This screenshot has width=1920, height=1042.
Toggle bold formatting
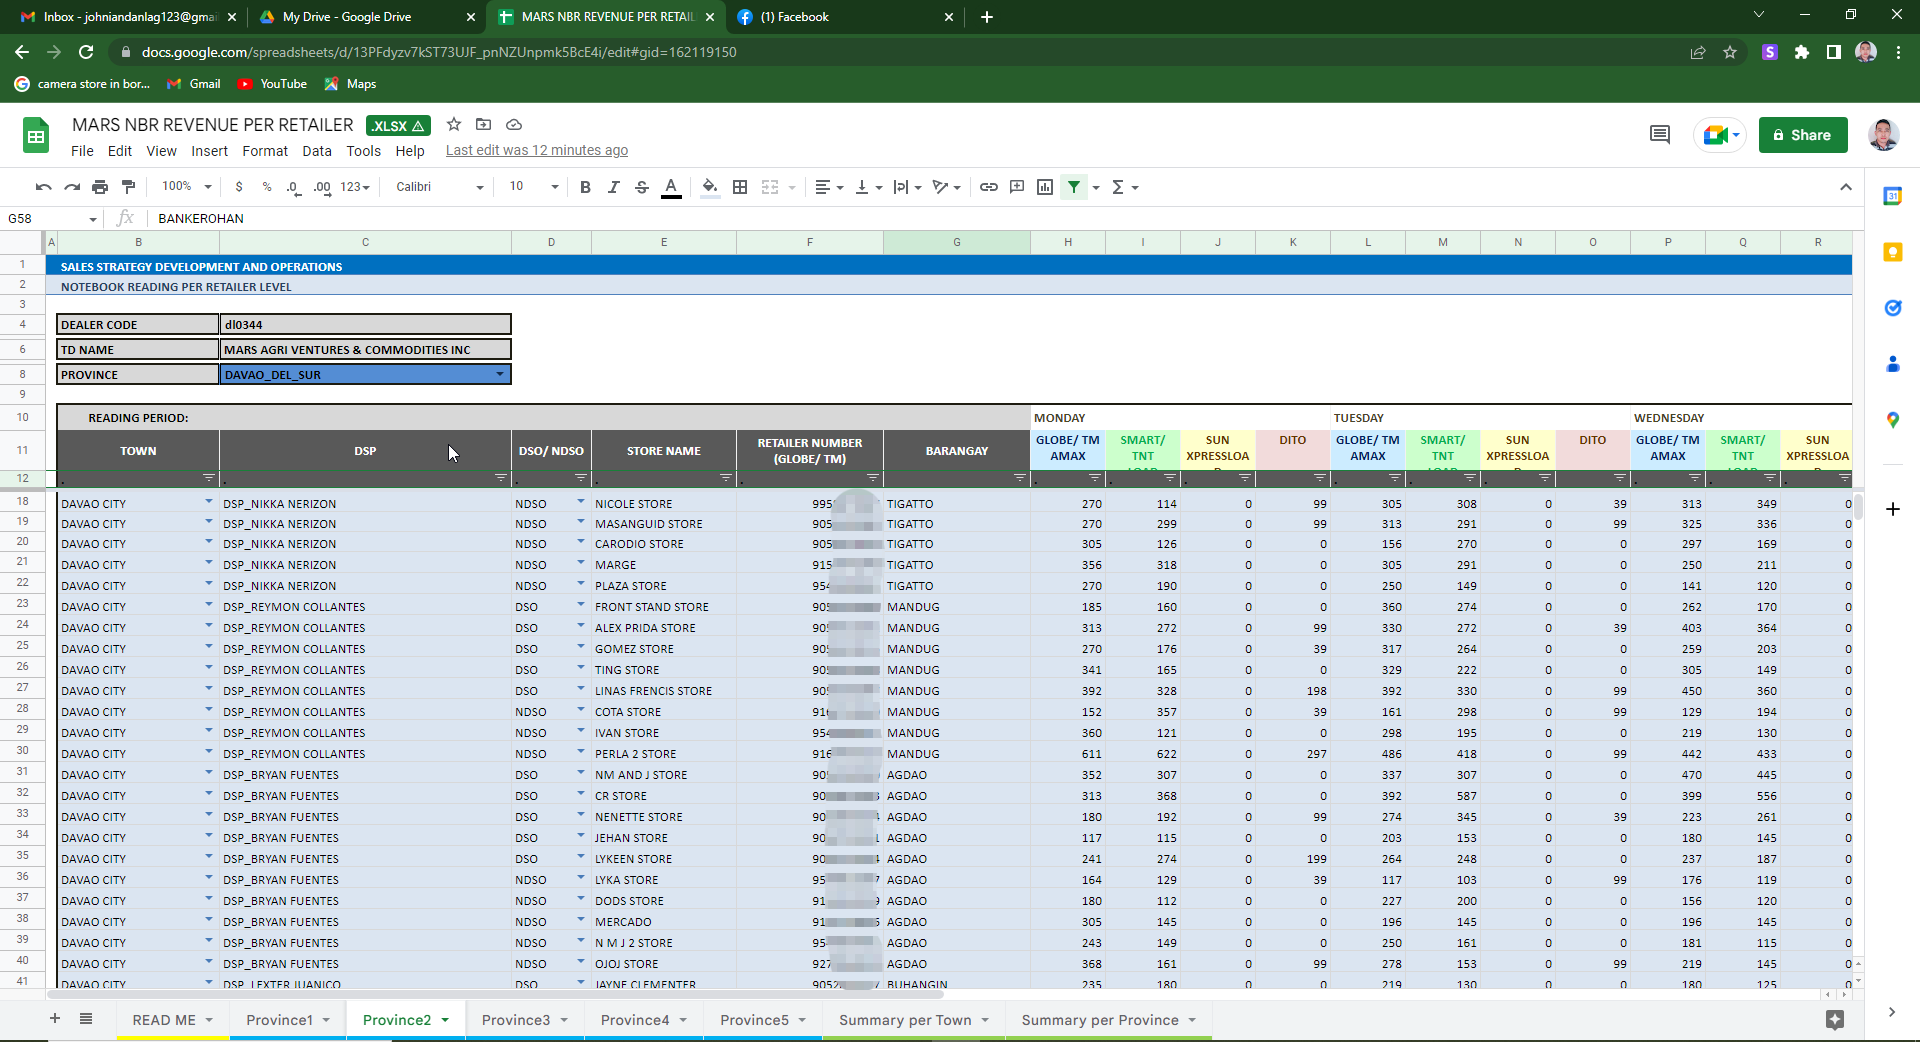coord(585,187)
